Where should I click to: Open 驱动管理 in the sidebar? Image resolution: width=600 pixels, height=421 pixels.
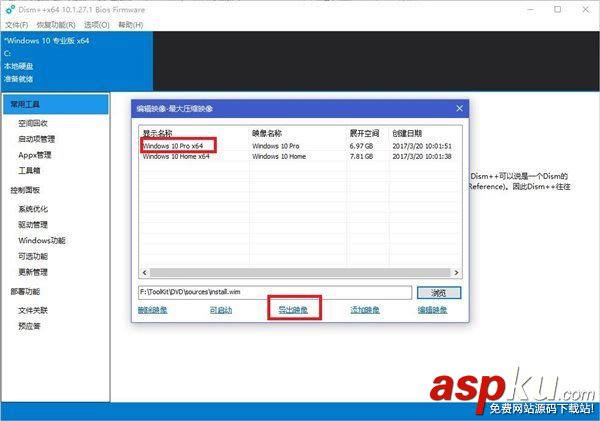pos(33,225)
